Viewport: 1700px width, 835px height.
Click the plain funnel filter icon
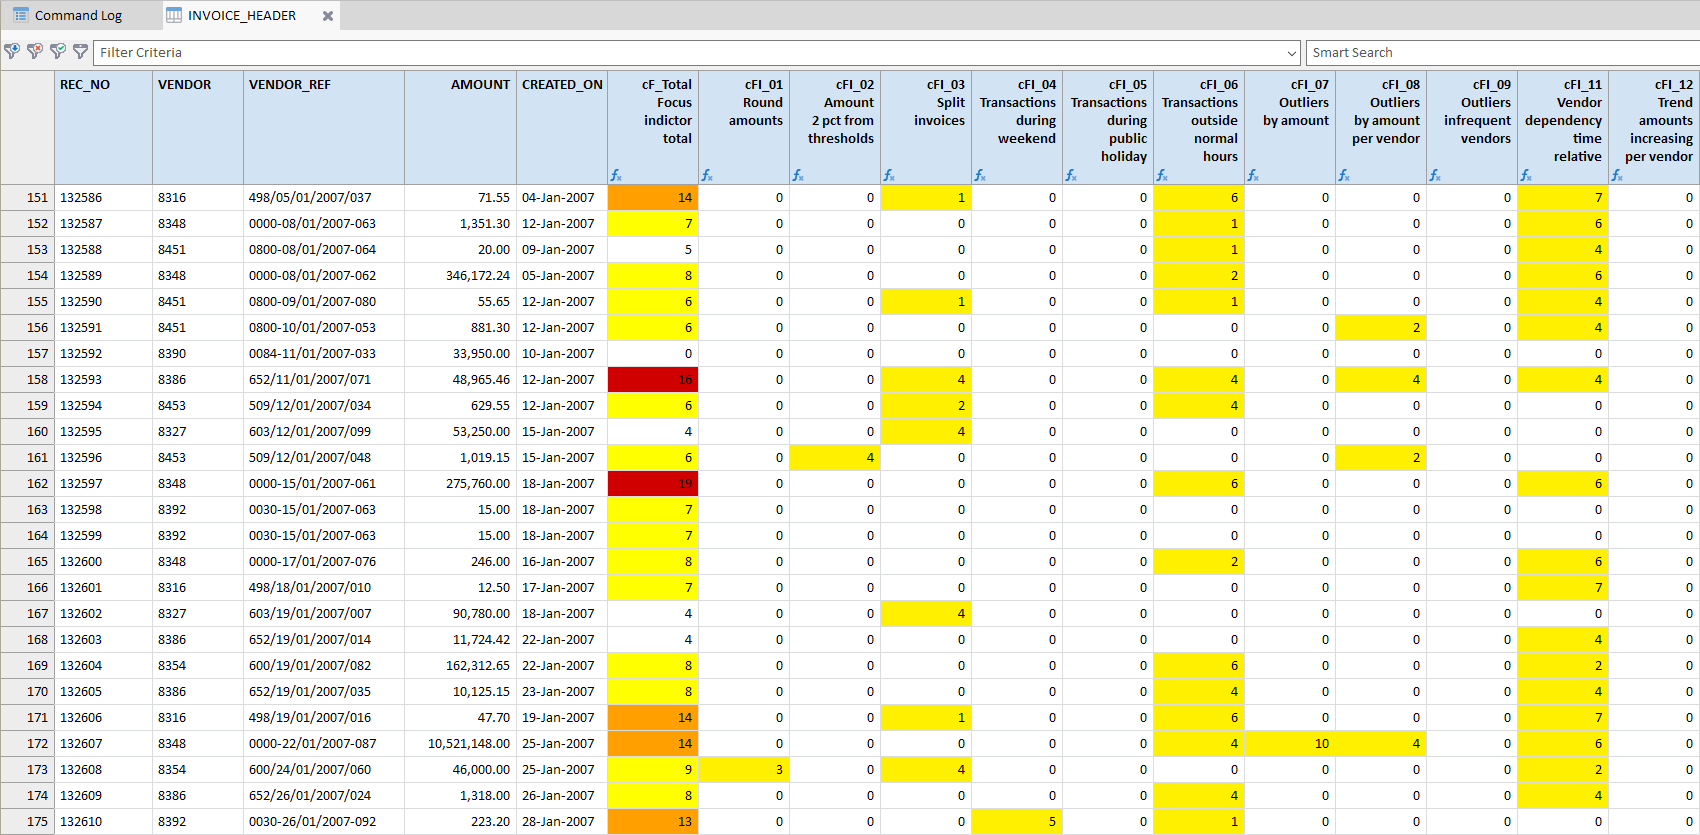[80, 51]
